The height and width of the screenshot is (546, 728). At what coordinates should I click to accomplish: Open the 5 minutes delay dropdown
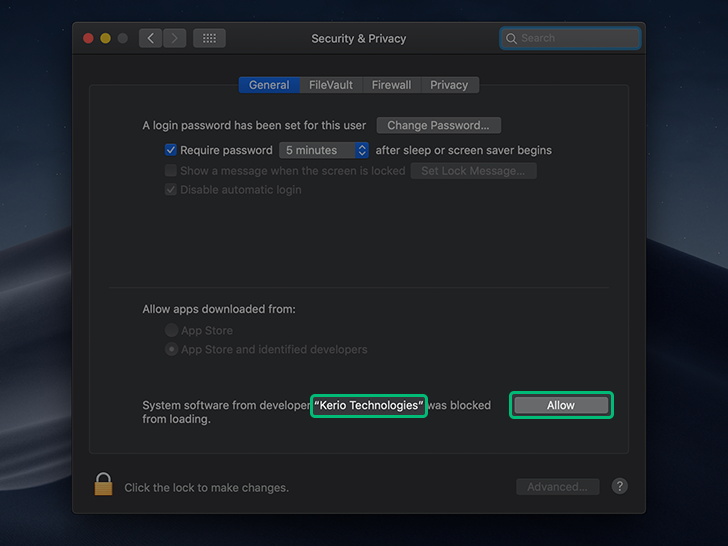[324, 150]
